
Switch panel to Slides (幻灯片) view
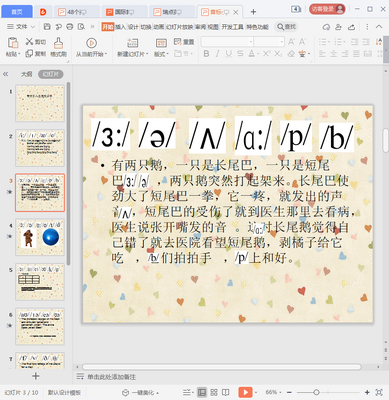pyautogui.click(x=51, y=74)
